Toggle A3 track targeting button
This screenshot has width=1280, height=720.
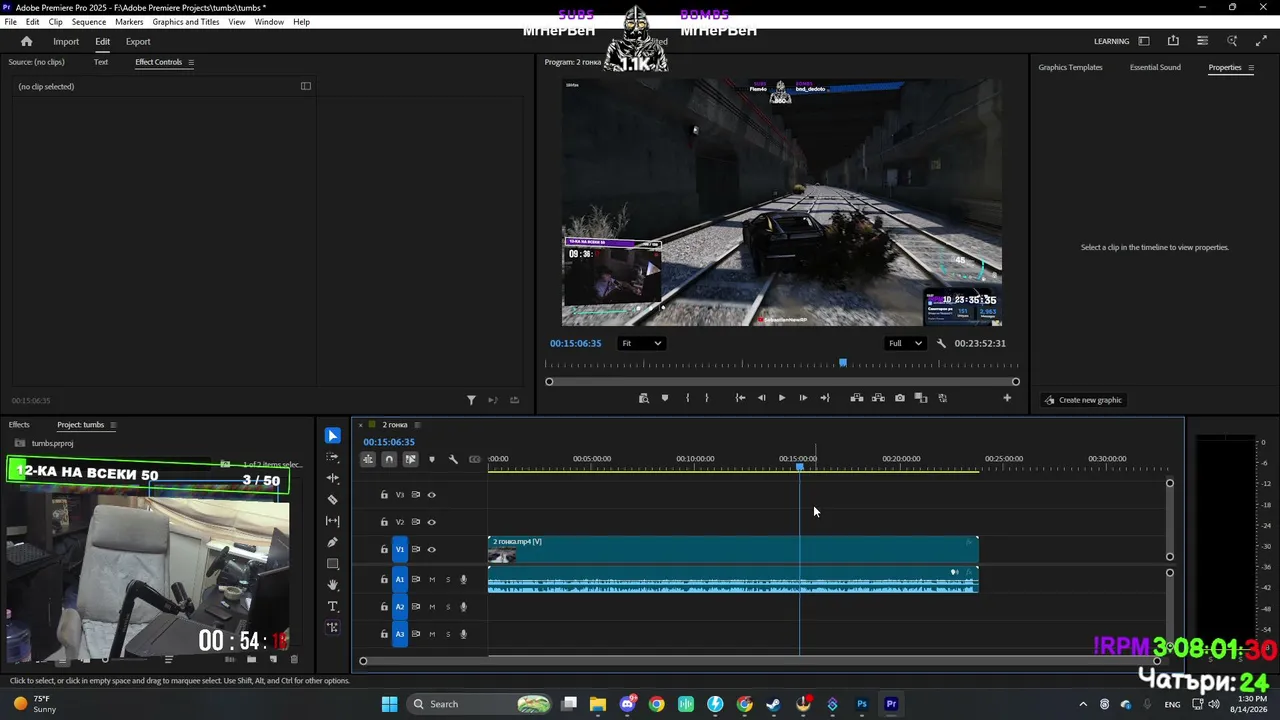click(x=400, y=634)
